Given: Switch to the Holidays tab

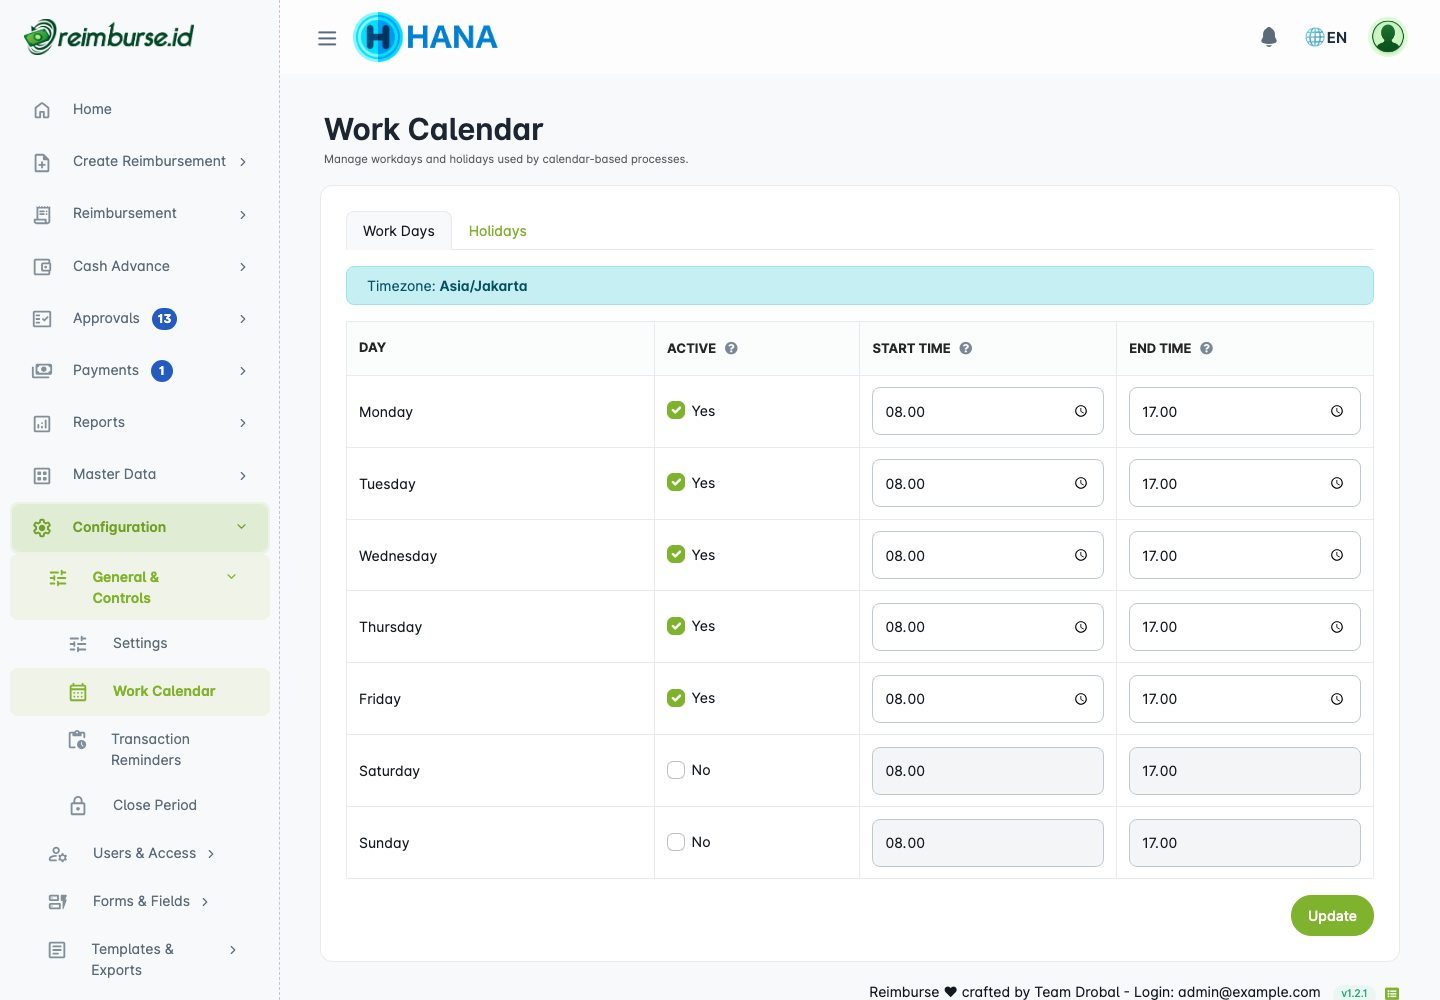Looking at the screenshot, I should (x=498, y=231).
